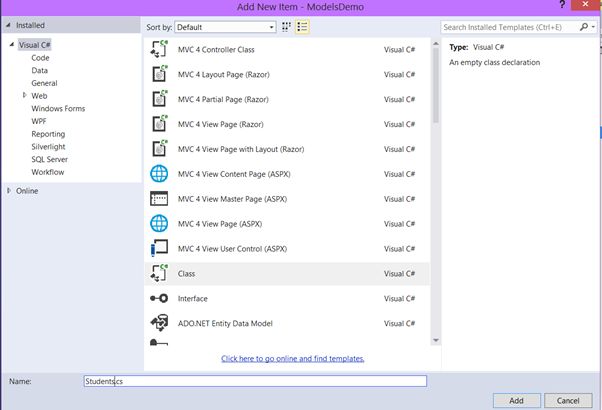Viewport: 602px width, 410px height.
Task: Select the Data category
Action: click(x=40, y=70)
